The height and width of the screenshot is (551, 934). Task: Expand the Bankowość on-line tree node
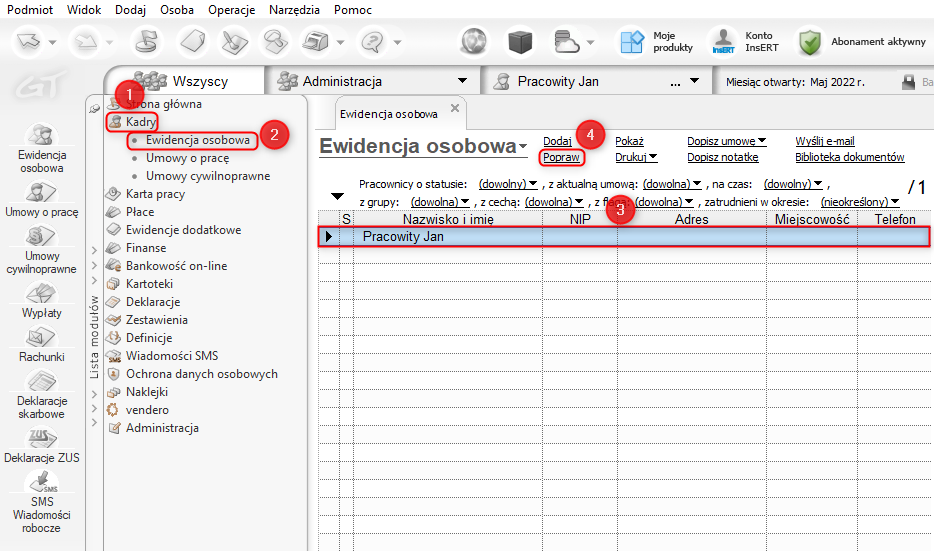94,265
